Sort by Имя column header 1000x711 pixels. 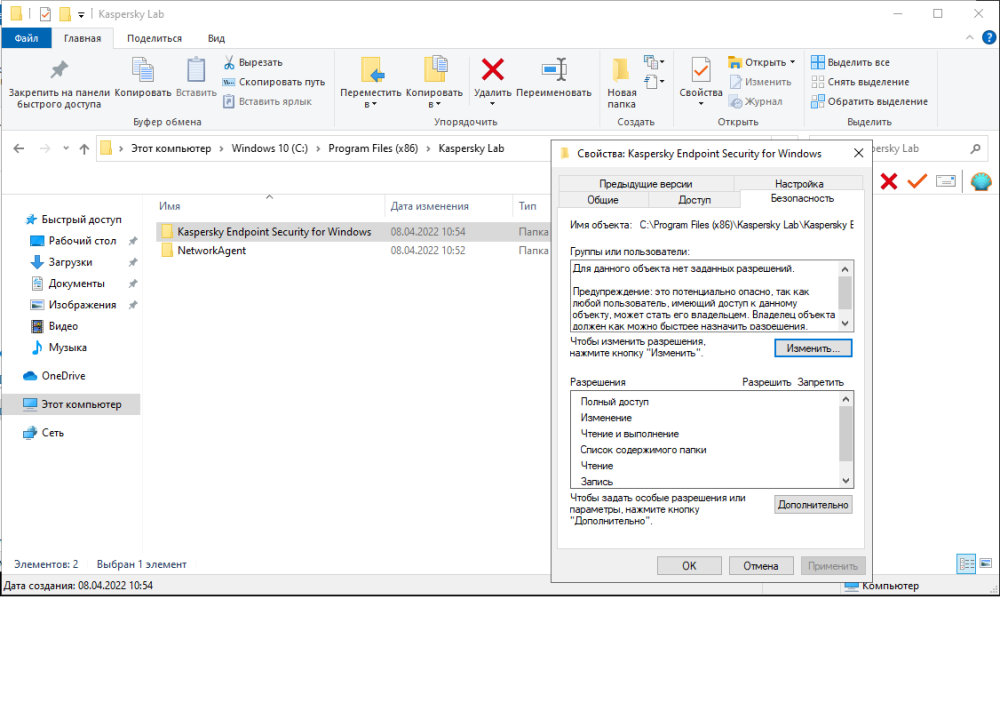pos(170,206)
